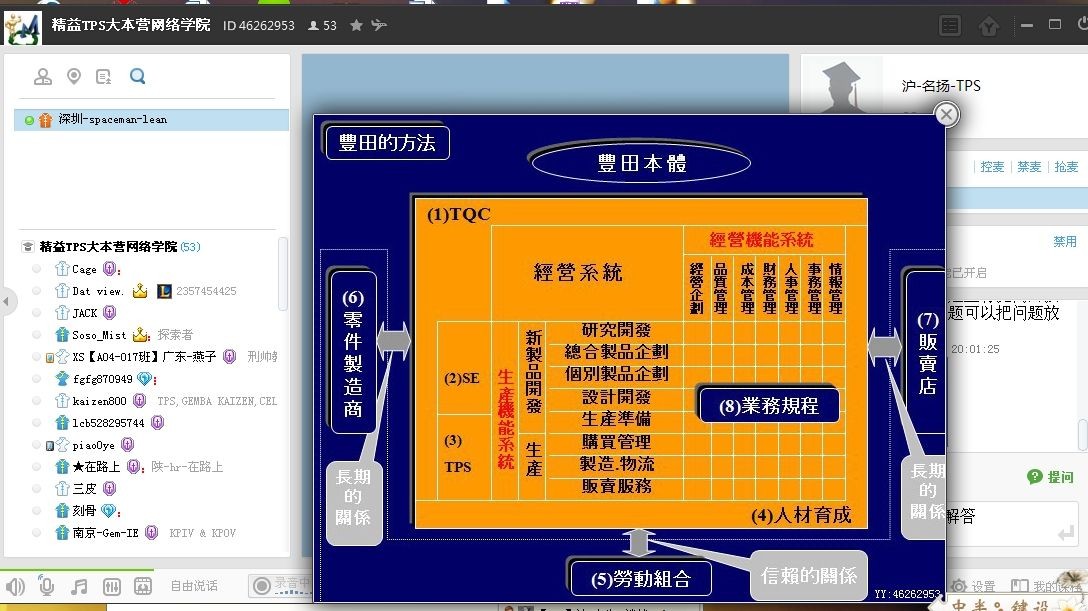Screen dimensions: 1088x611
Task: Open the 自由说话 speaking mode selector
Action: click(x=194, y=586)
